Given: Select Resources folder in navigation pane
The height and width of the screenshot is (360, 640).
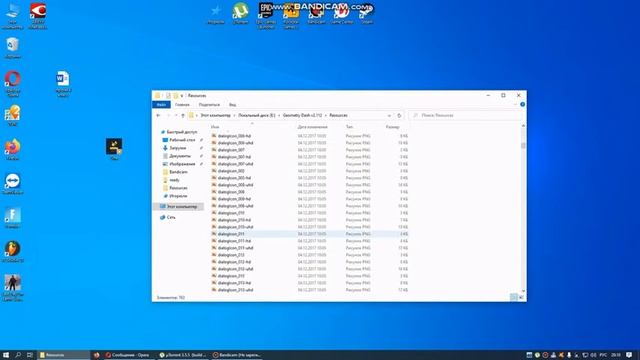Looking at the screenshot, I should tap(178, 188).
